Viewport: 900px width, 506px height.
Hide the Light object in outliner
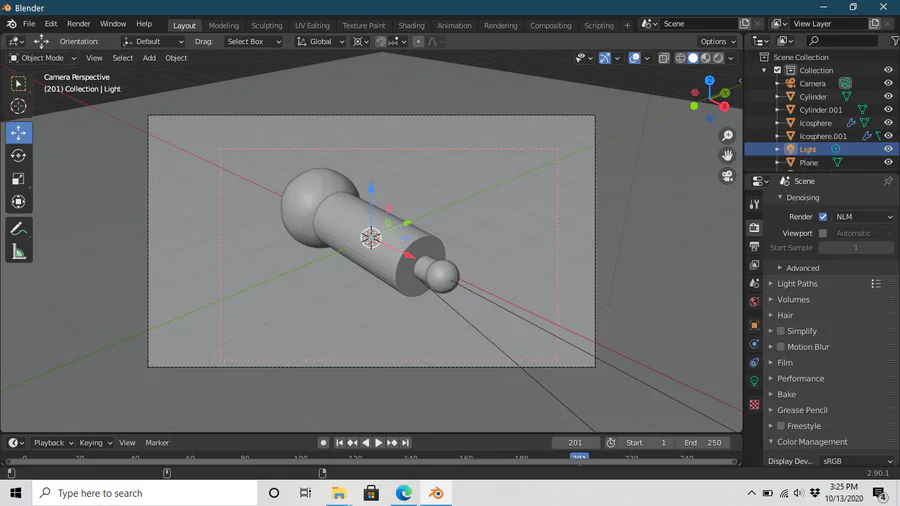[888, 149]
